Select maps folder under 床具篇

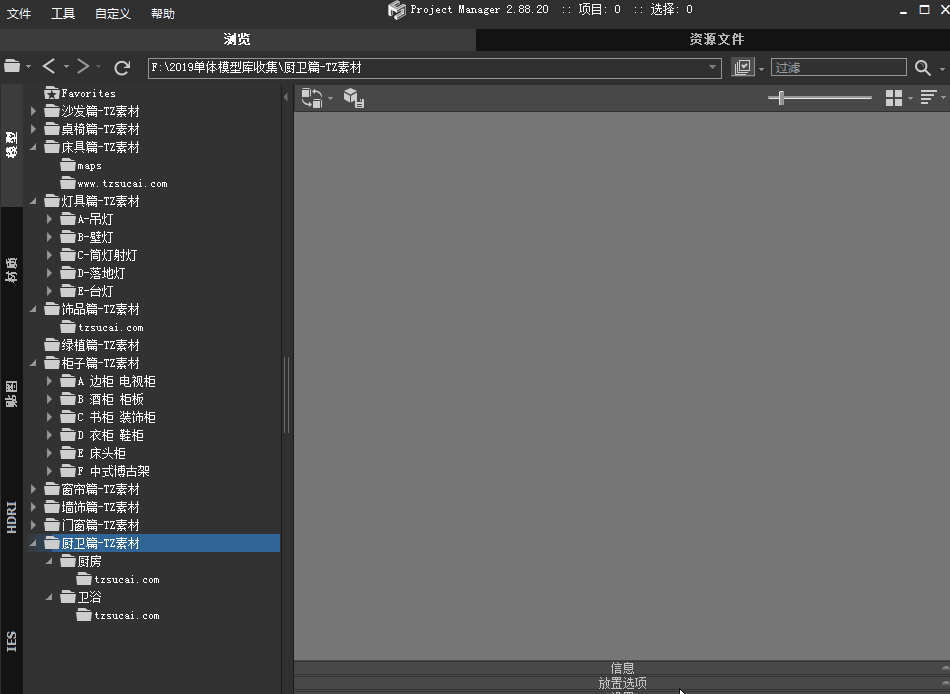[x=81, y=165]
